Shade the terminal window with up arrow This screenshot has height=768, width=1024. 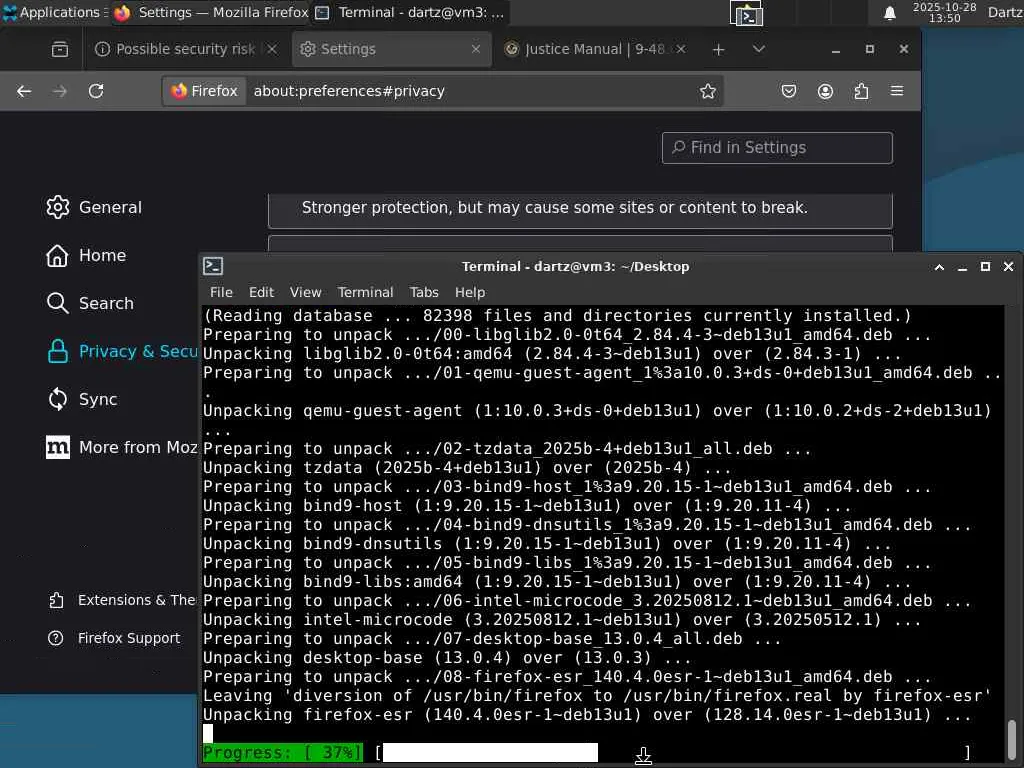click(x=939, y=267)
